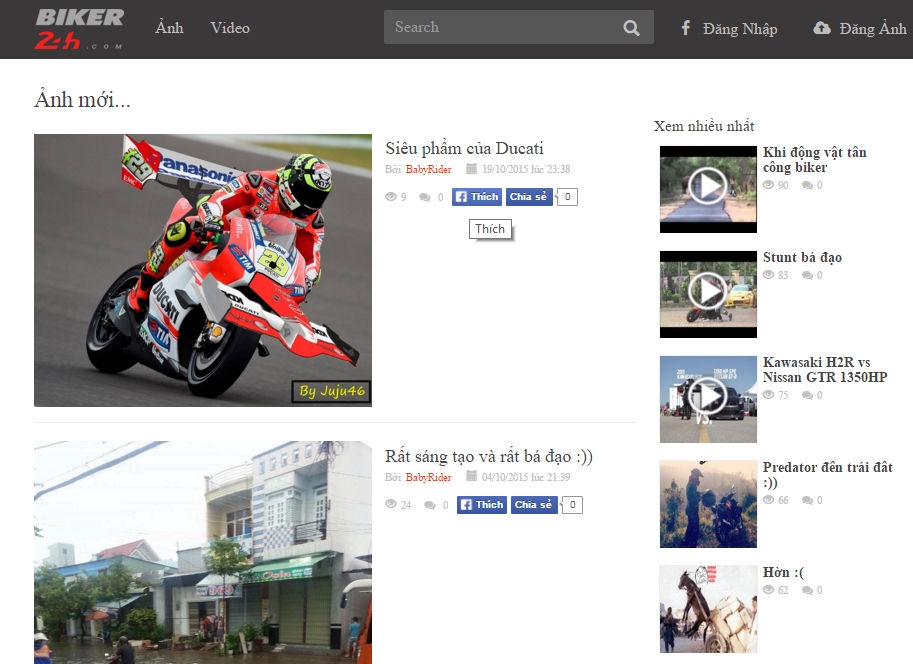Open 'Predator đến trái đất' thumbnail
913x664 pixels.
[x=708, y=504]
